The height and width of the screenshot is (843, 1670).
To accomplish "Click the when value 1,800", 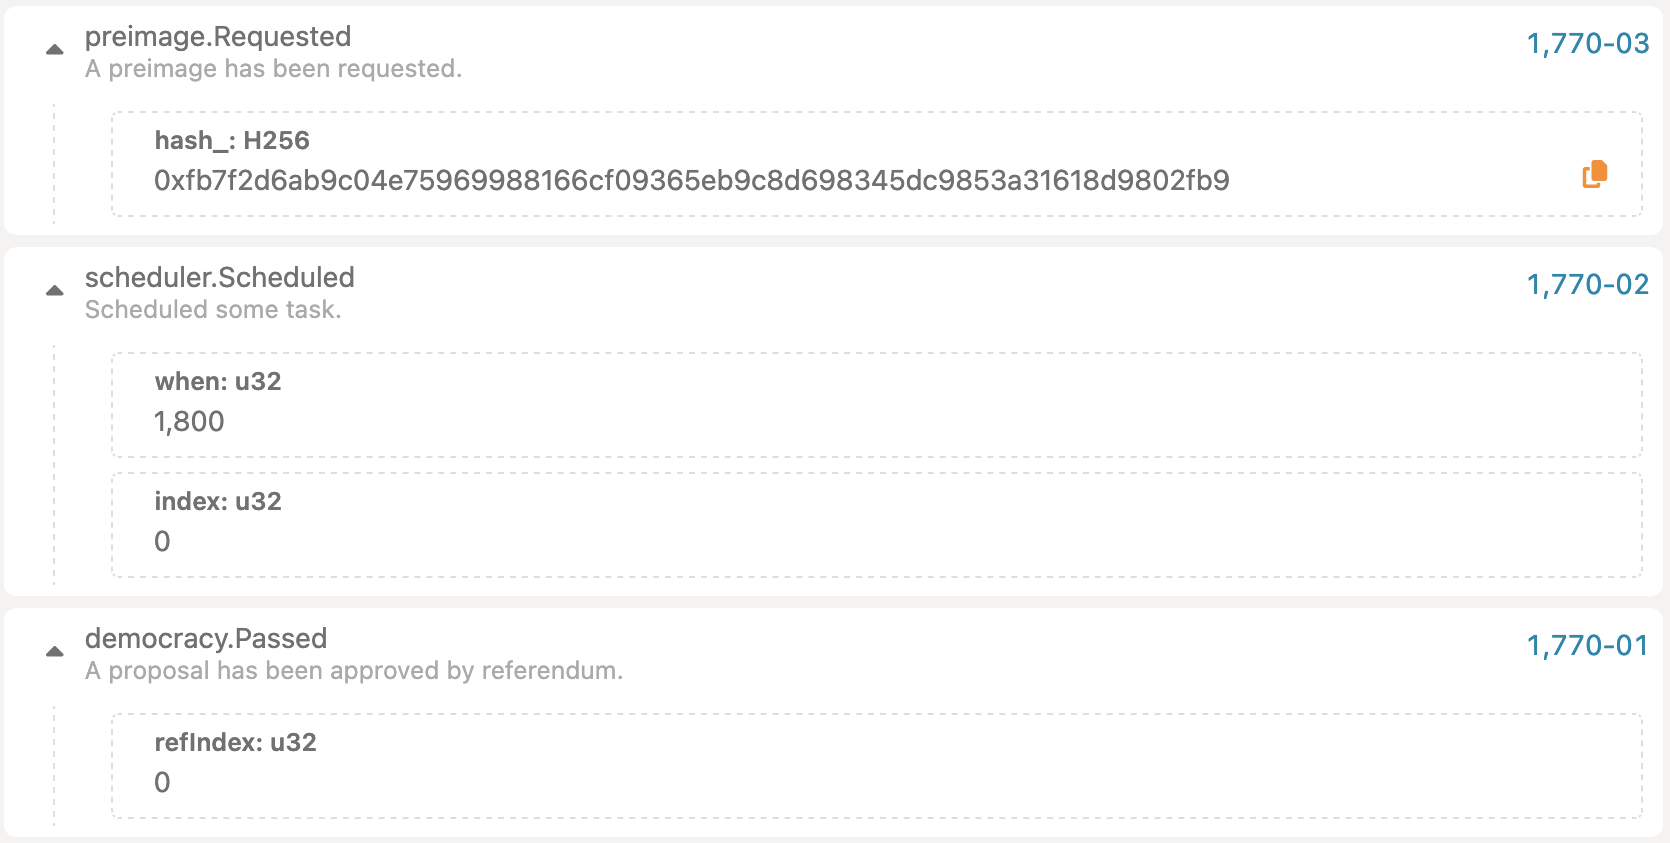I will click(189, 422).
